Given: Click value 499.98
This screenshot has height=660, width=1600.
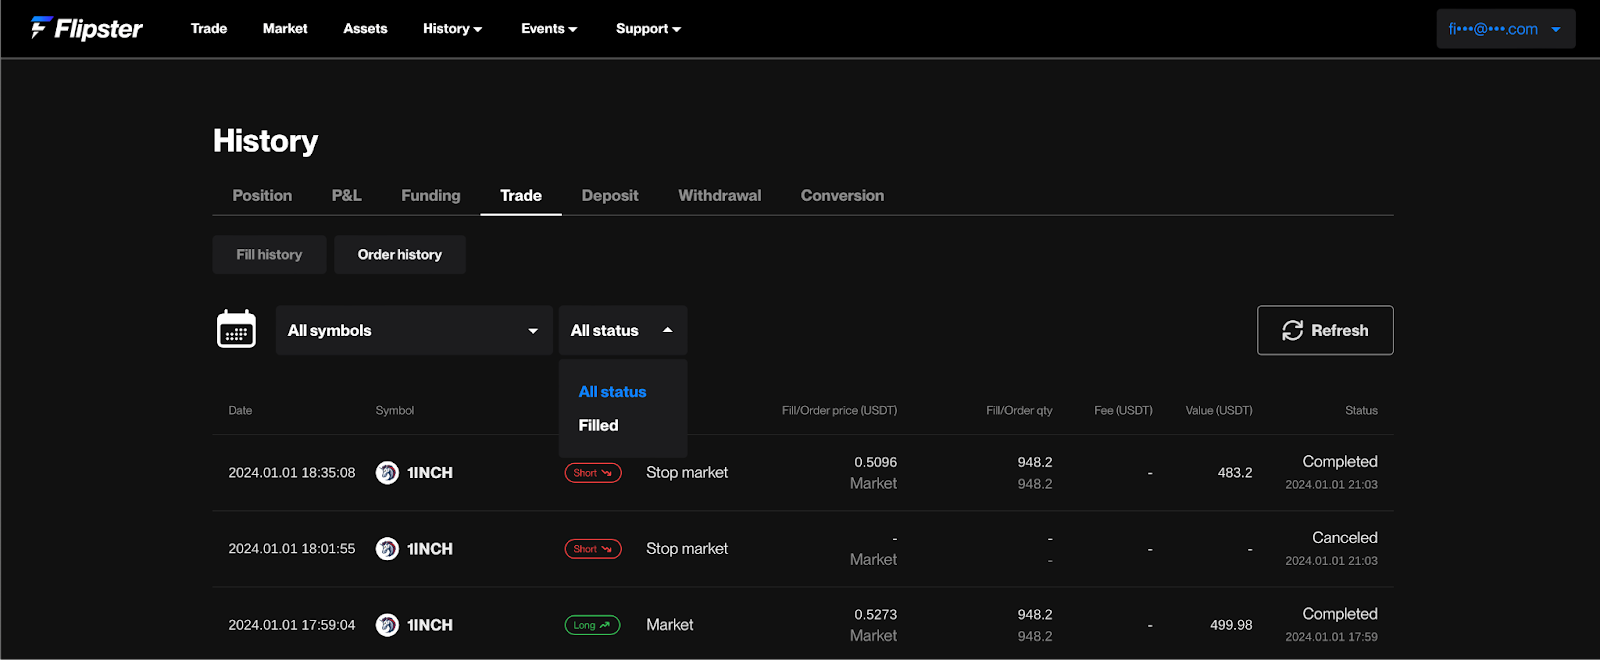Looking at the screenshot, I should click(x=1231, y=624).
